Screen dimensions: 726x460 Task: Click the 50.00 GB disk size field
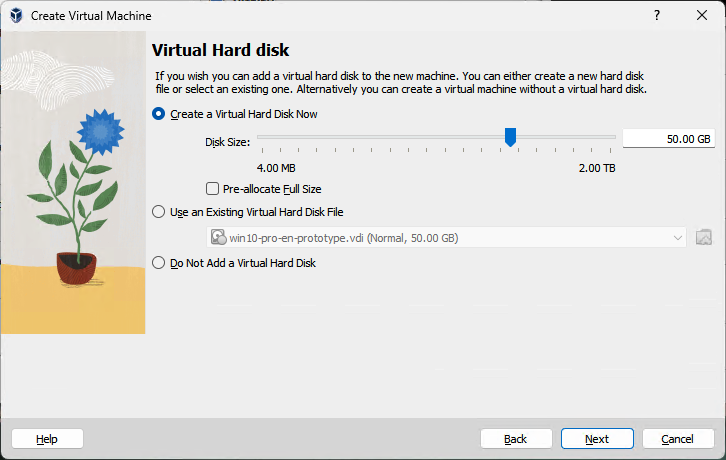(668, 139)
